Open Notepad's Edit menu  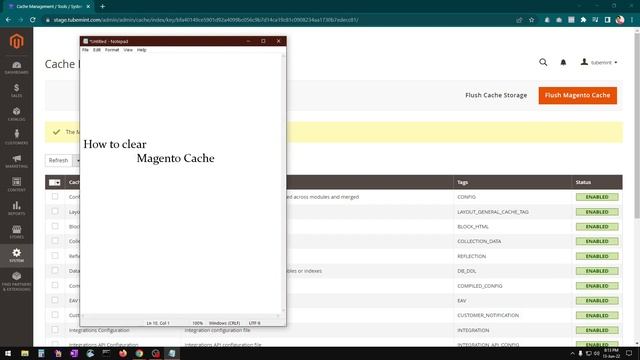pyautogui.click(x=97, y=50)
